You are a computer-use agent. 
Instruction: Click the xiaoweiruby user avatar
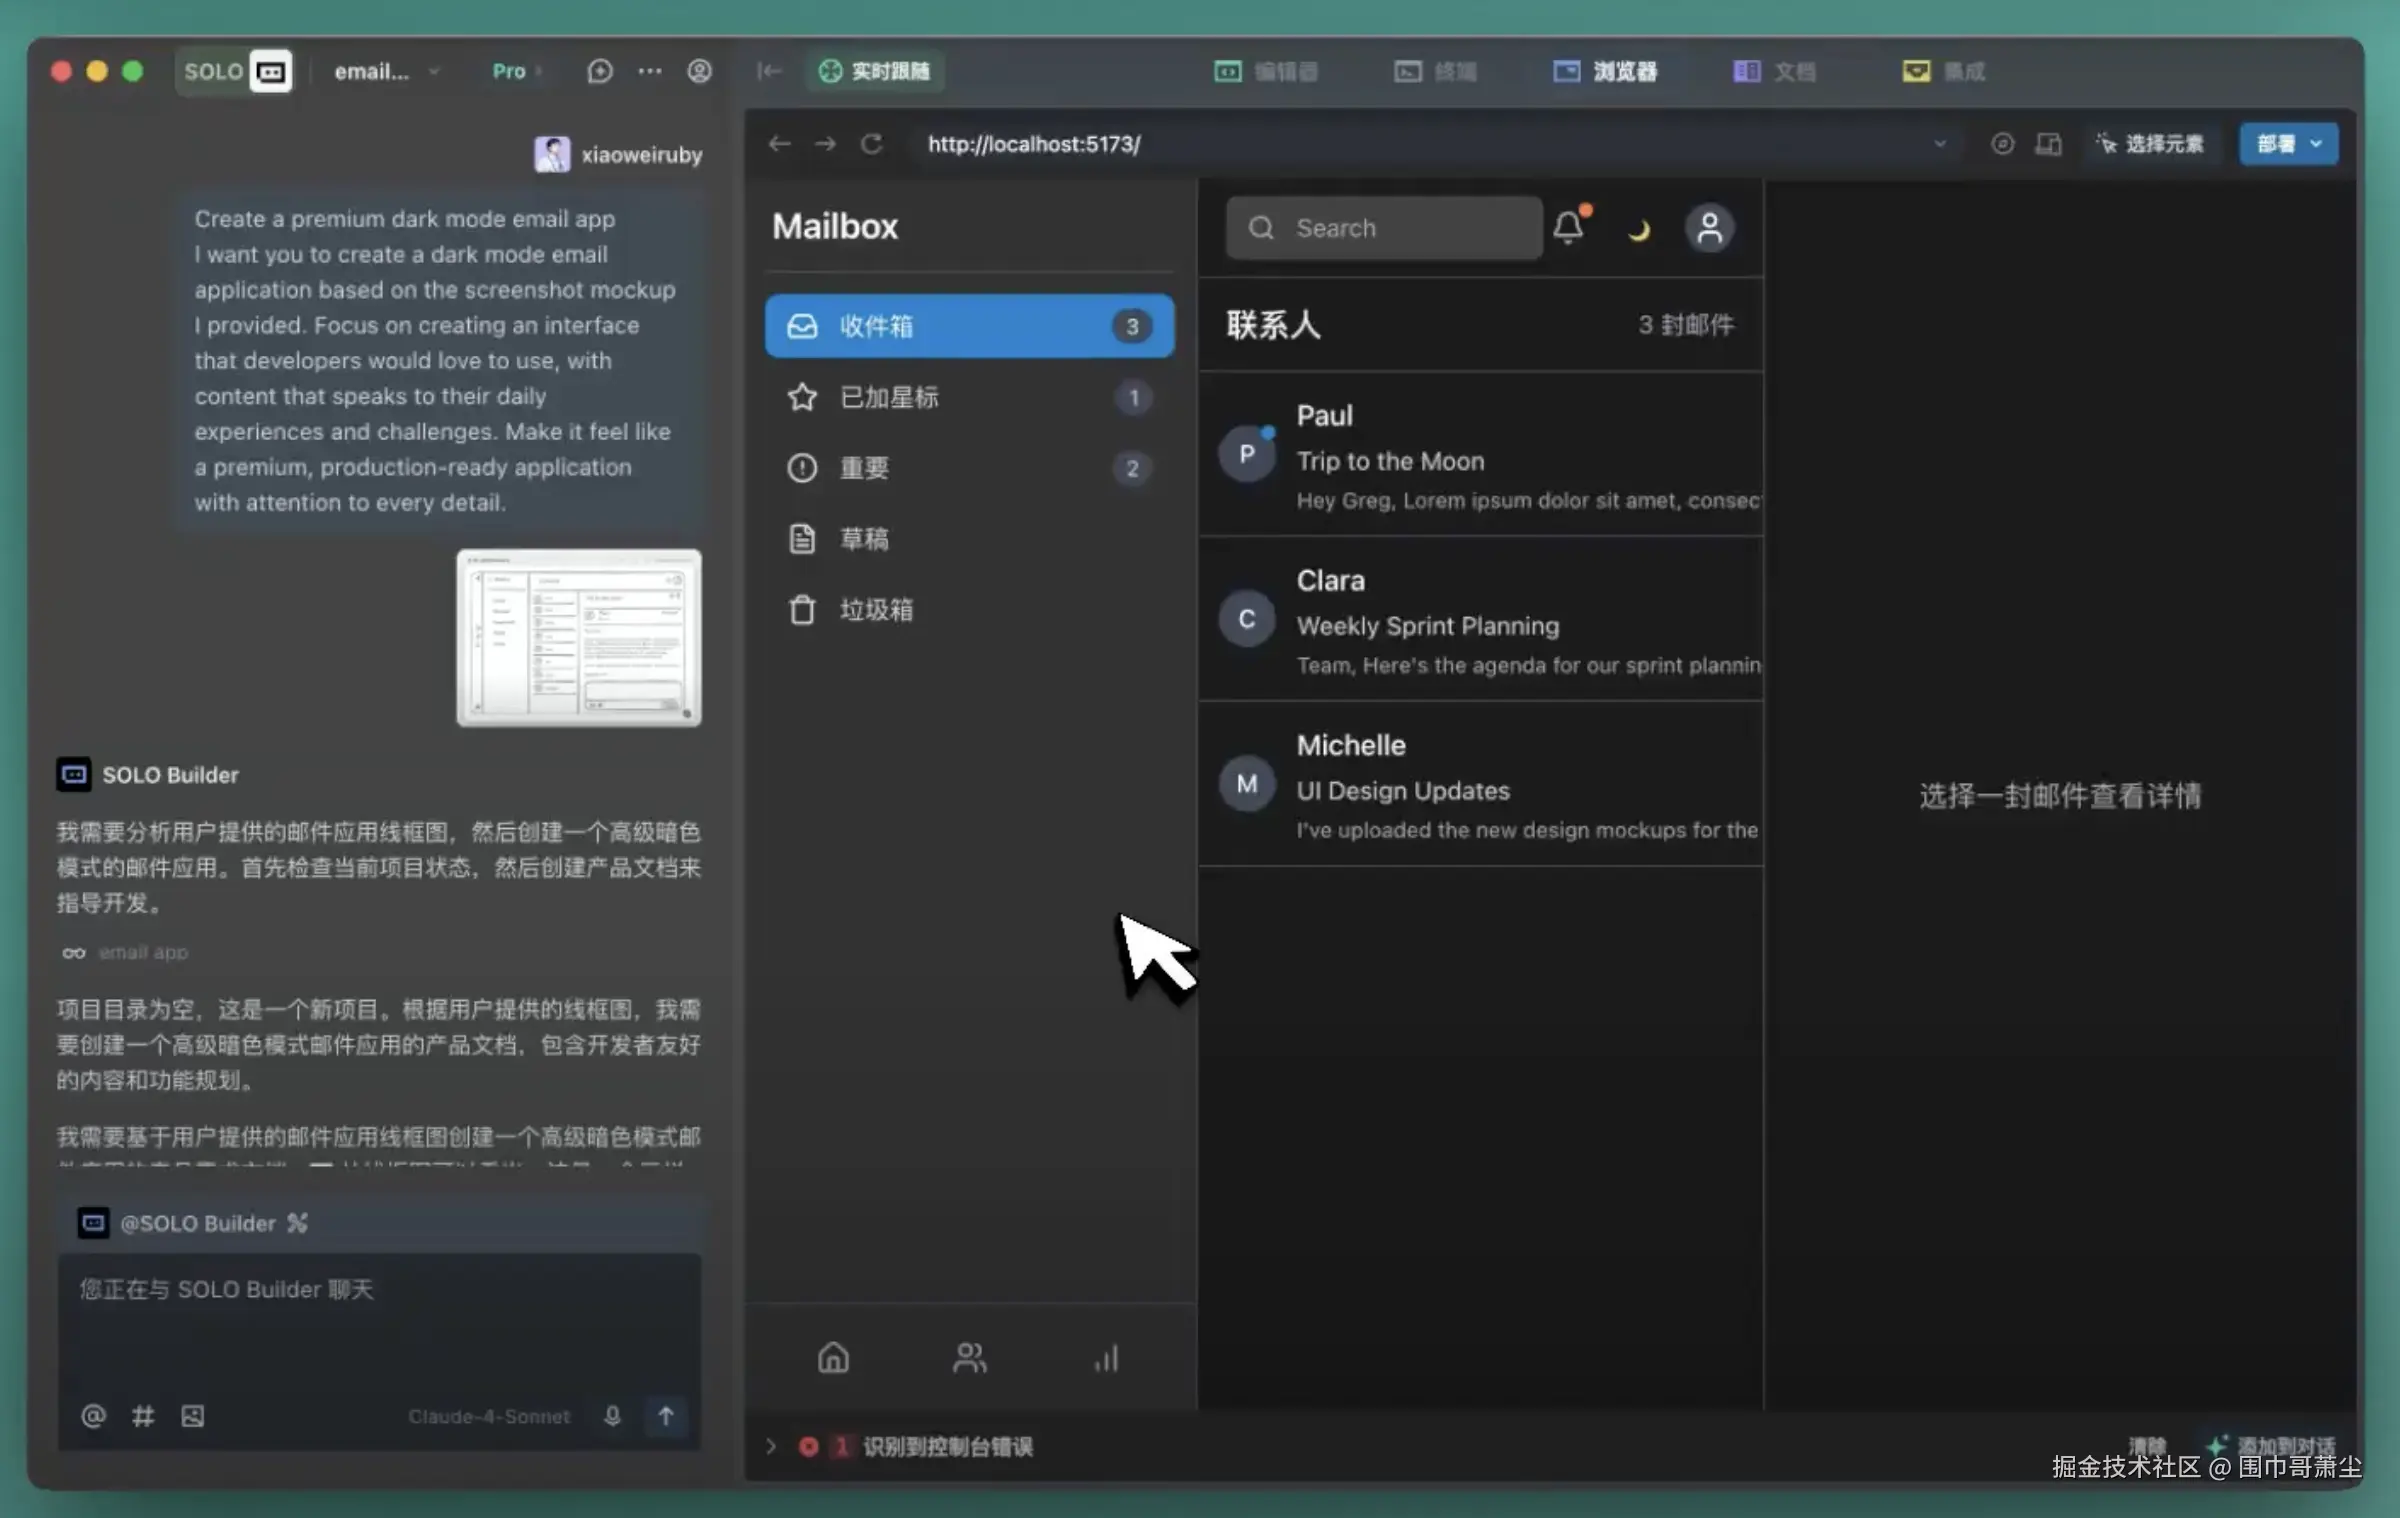[552, 154]
